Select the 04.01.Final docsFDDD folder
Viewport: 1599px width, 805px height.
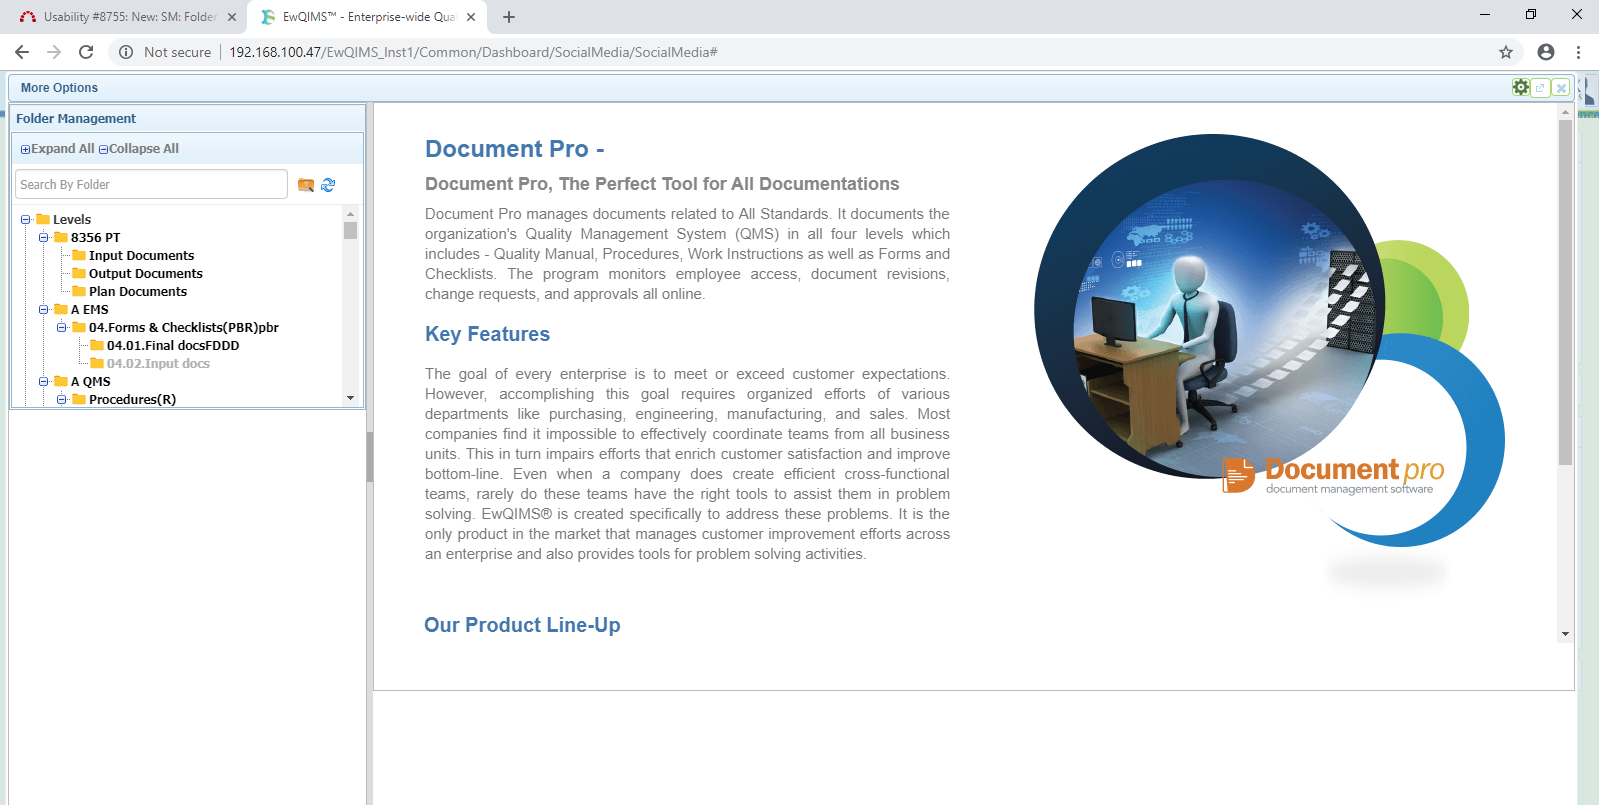[173, 345]
